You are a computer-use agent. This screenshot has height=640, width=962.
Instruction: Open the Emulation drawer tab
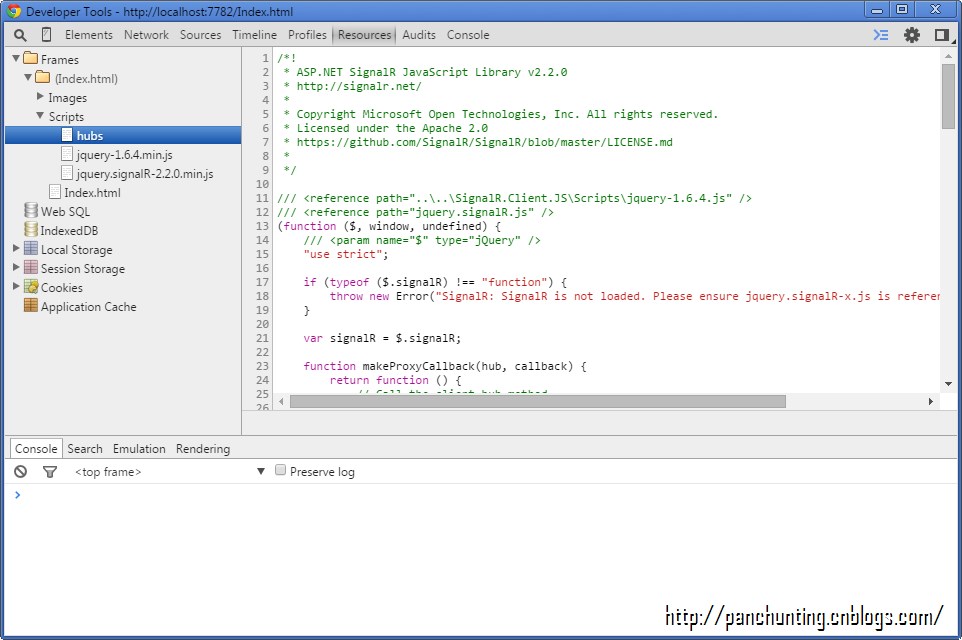pyautogui.click(x=139, y=449)
